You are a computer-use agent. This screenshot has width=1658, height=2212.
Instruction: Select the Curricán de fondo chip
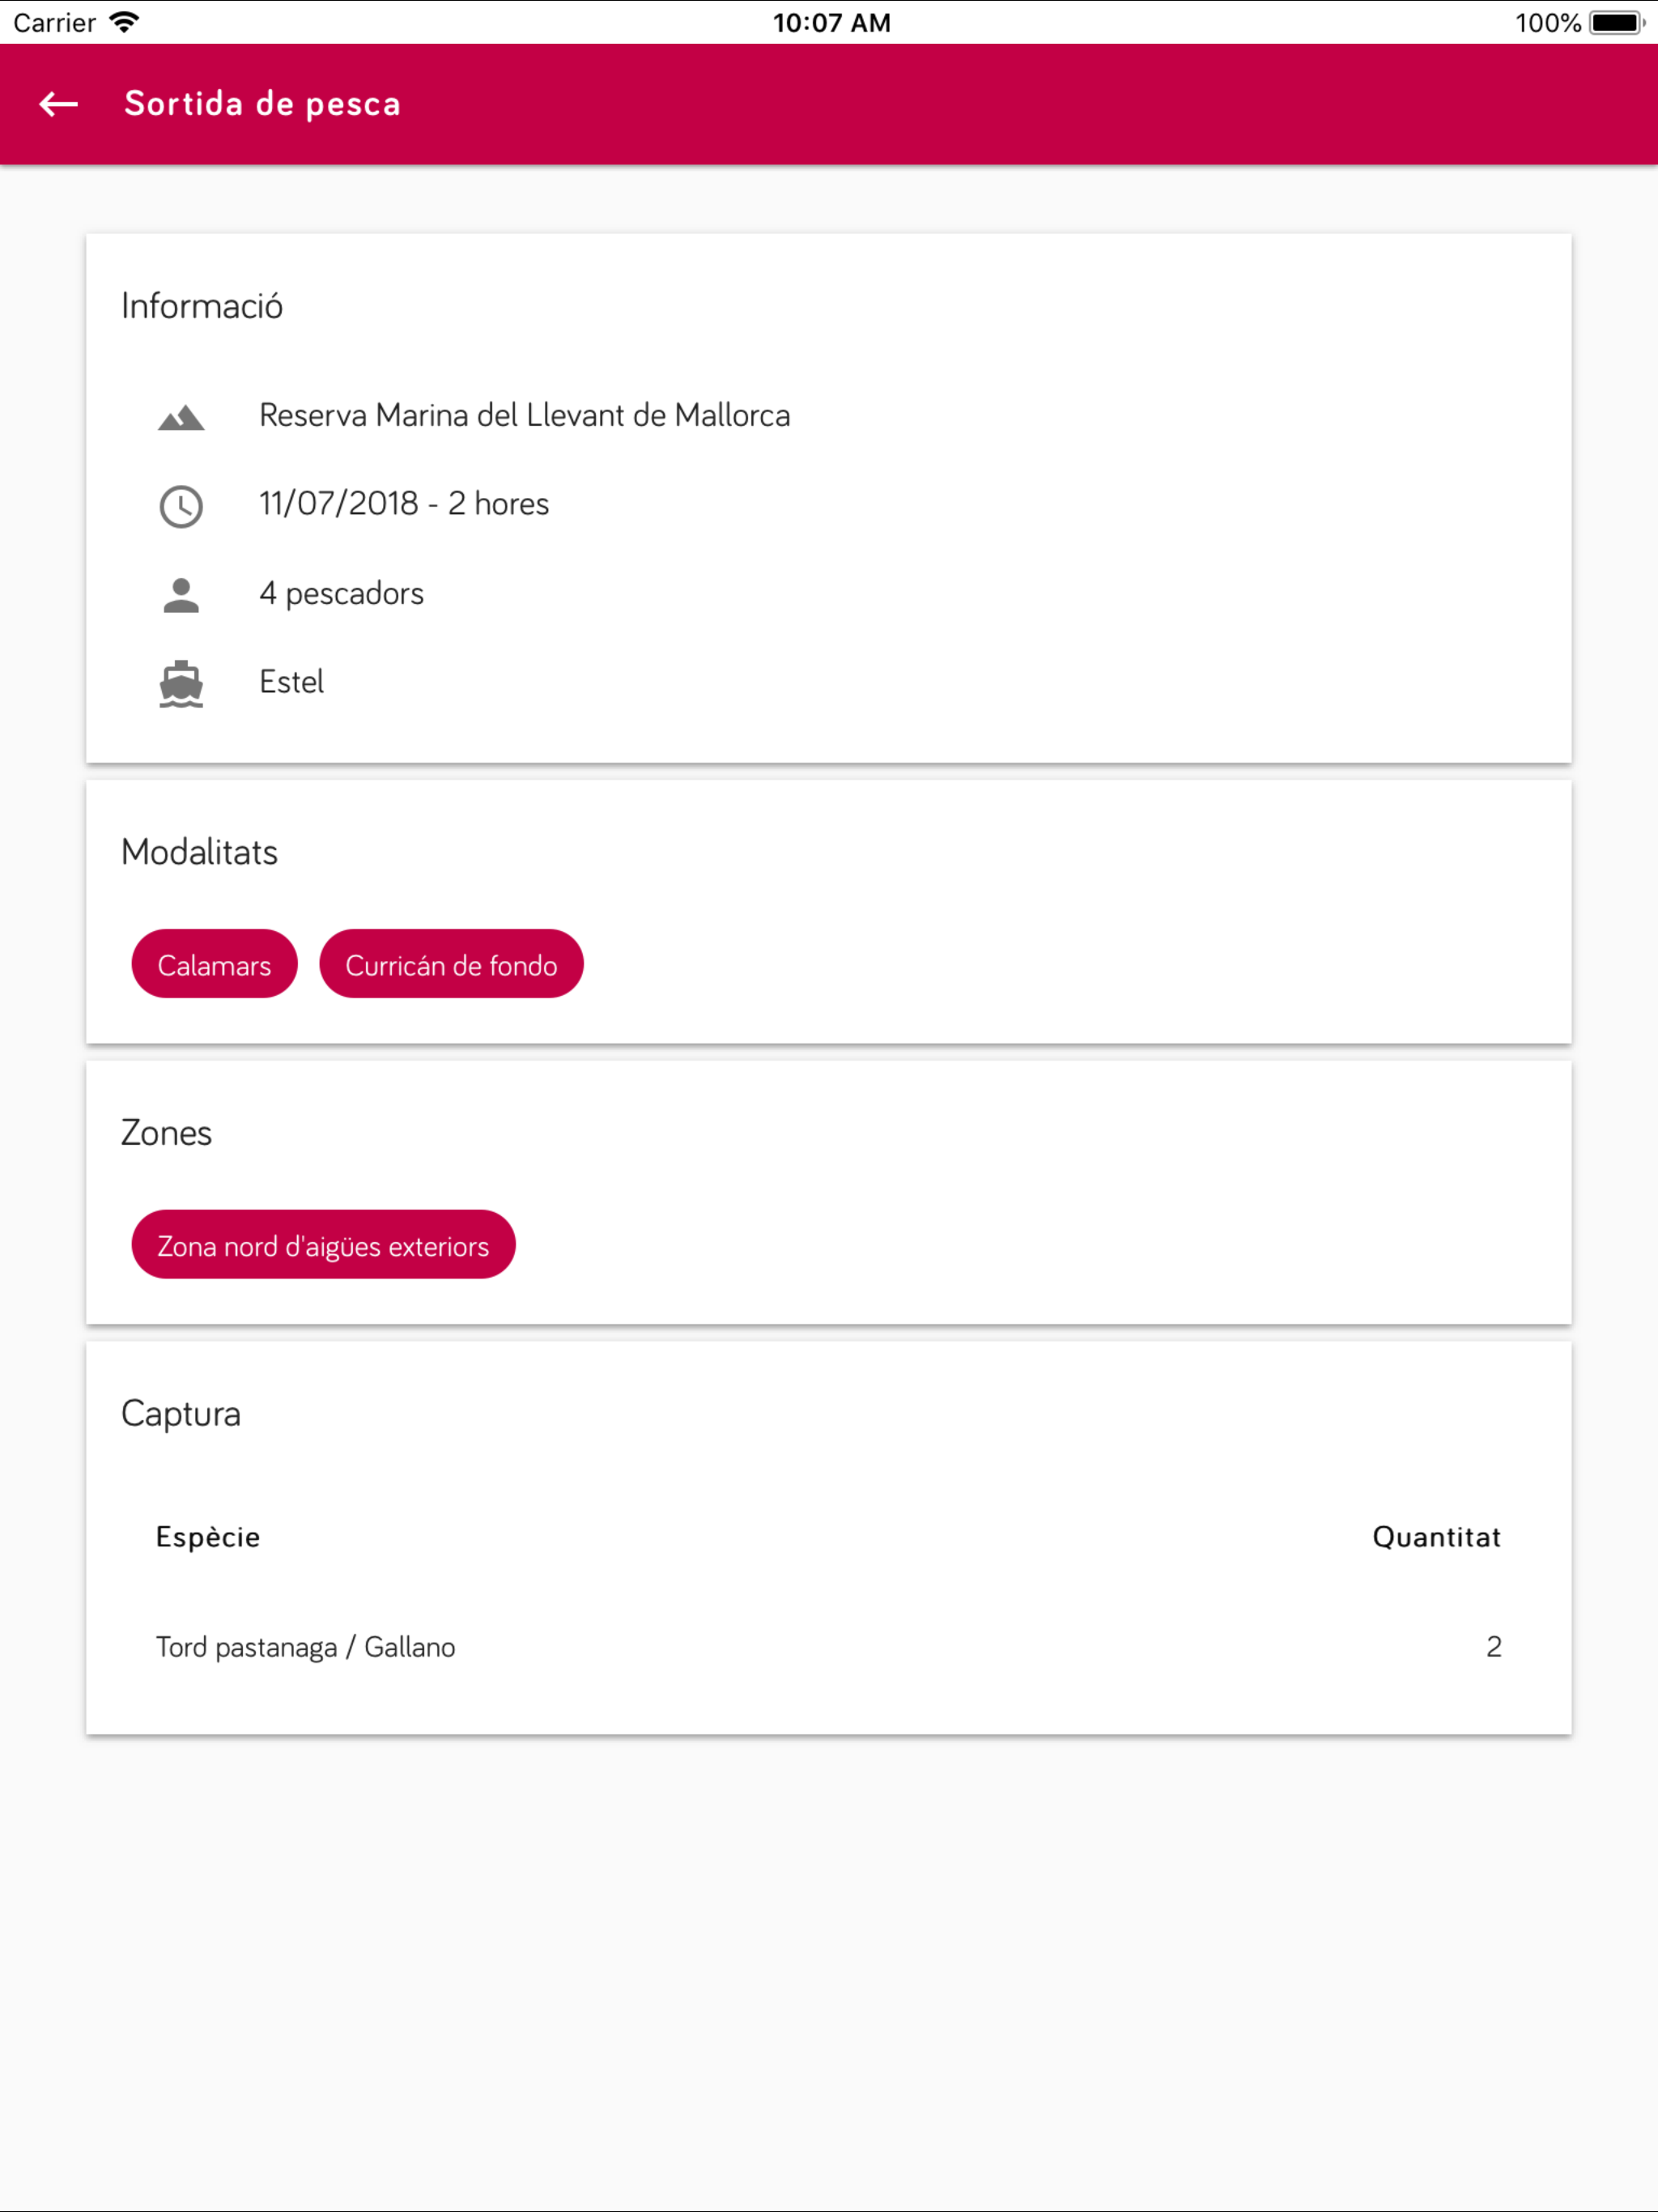(451, 964)
